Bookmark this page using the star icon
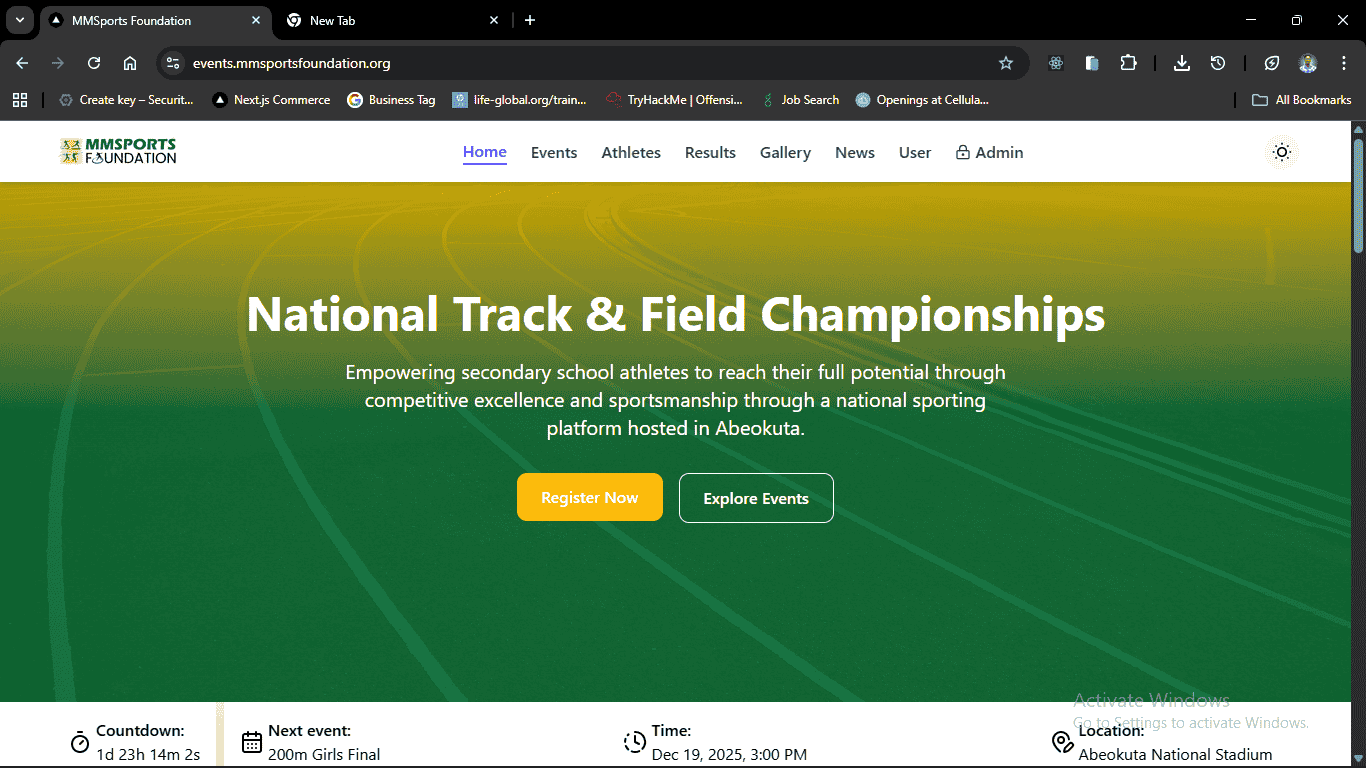This screenshot has width=1366, height=768. coord(1005,62)
